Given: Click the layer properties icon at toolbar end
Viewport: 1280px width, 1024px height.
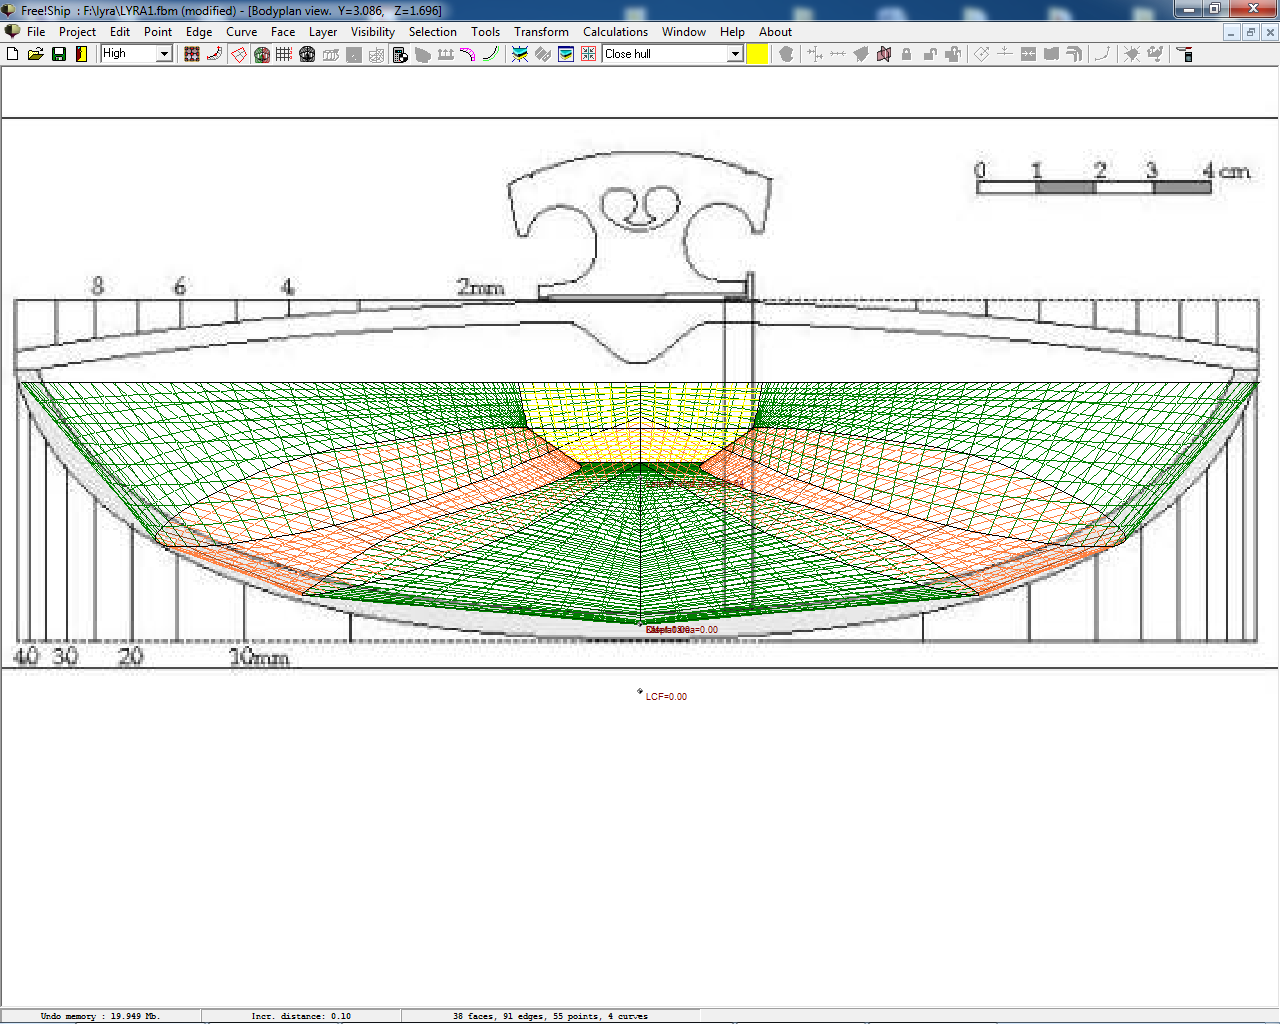Looking at the screenshot, I should click(x=1185, y=54).
